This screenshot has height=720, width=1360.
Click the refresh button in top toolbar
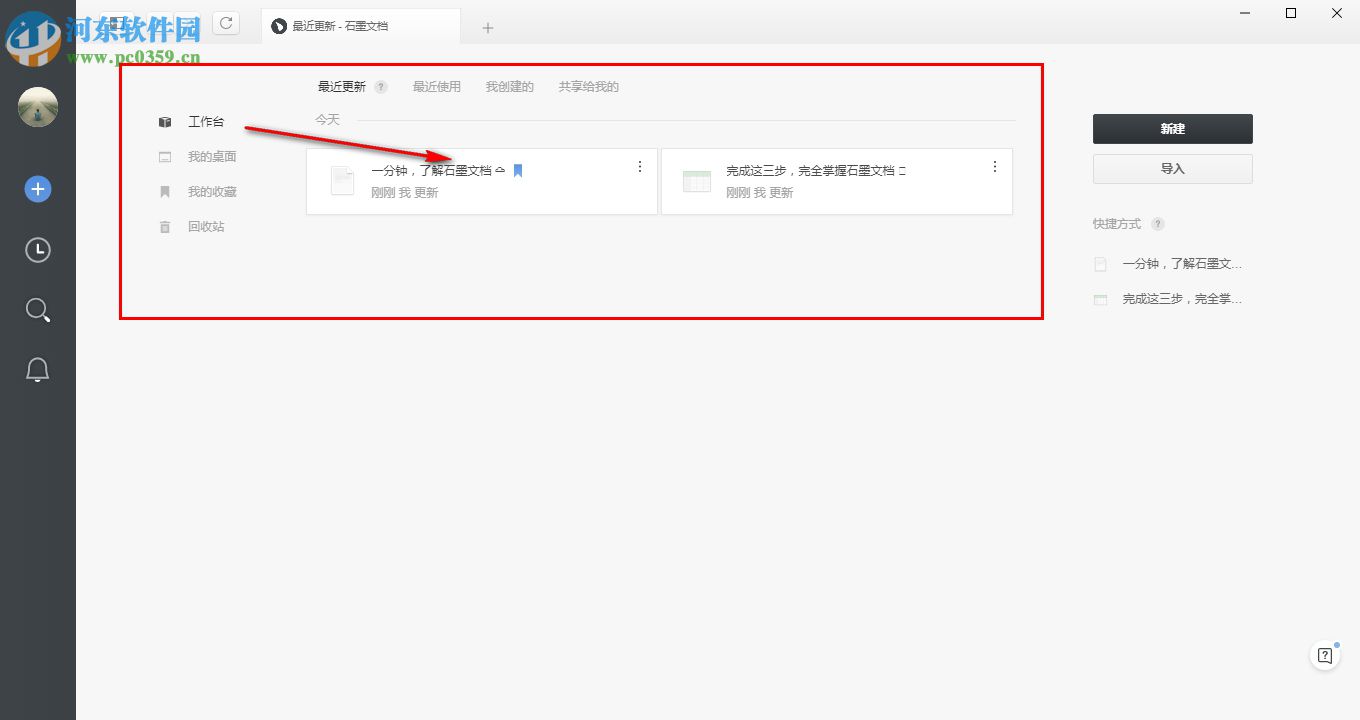tap(226, 23)
